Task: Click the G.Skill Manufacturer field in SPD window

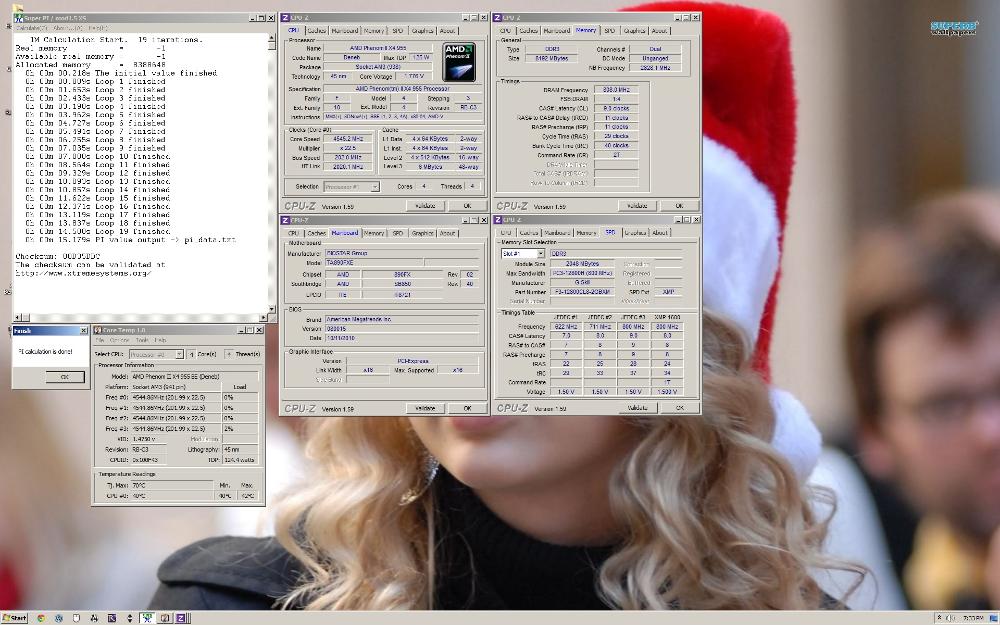Action: (x=582, y=283)
